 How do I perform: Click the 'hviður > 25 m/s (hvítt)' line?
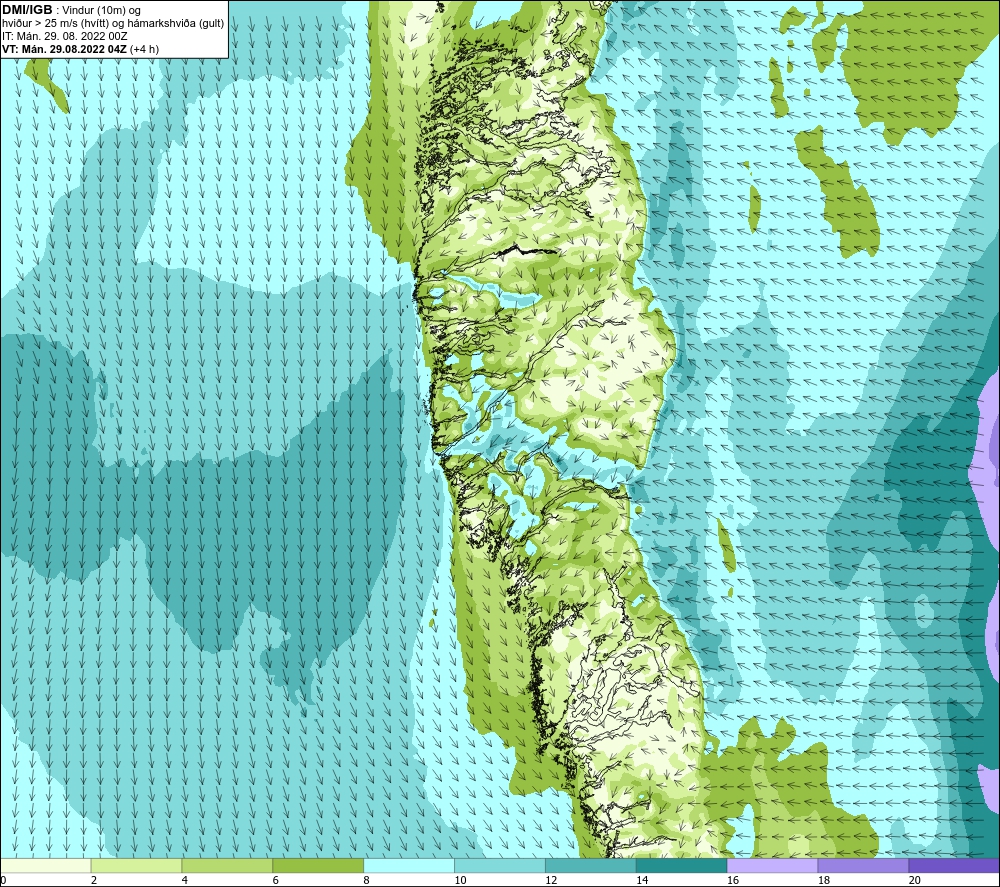(55, 23)
